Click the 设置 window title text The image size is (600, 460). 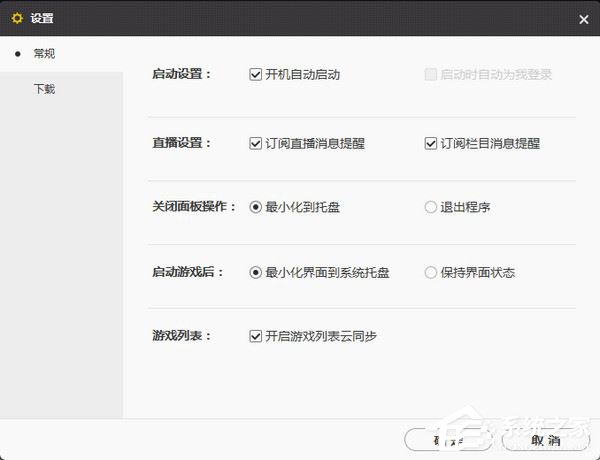click(42, 18)
